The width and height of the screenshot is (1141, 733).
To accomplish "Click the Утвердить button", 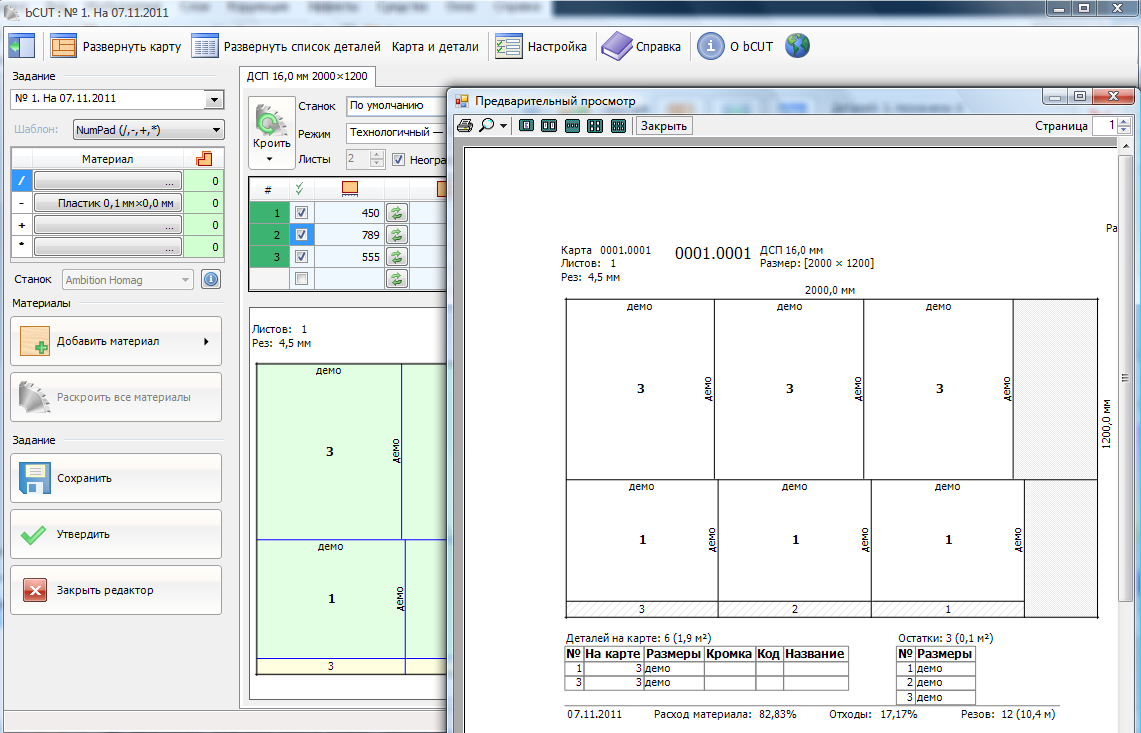I will [x=116, y=534].
